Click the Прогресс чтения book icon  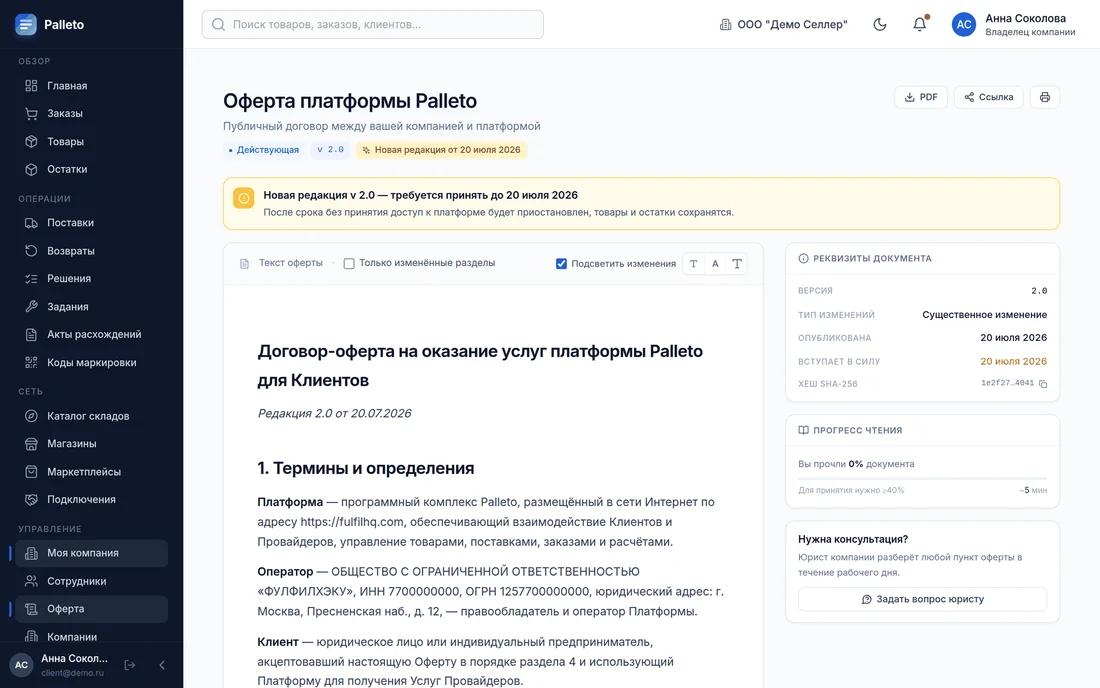(803, 430)
